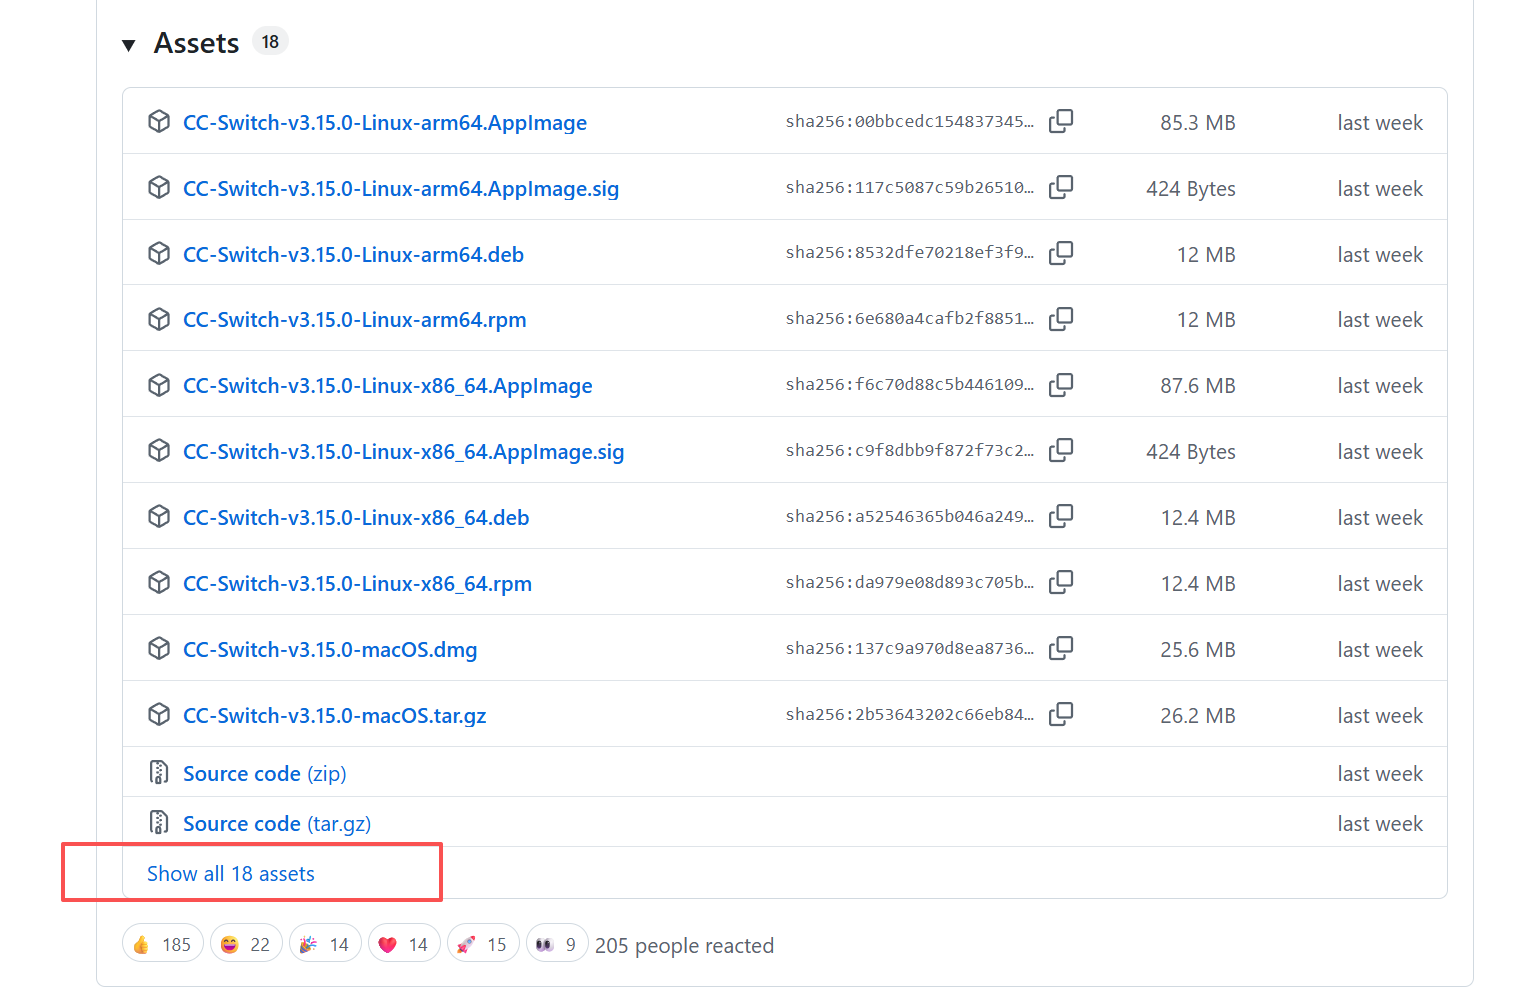Copy sha256 for Linux-arm64.AppImage
Viewport: 1539px width, 996px height.
[x=1061, y=122]
